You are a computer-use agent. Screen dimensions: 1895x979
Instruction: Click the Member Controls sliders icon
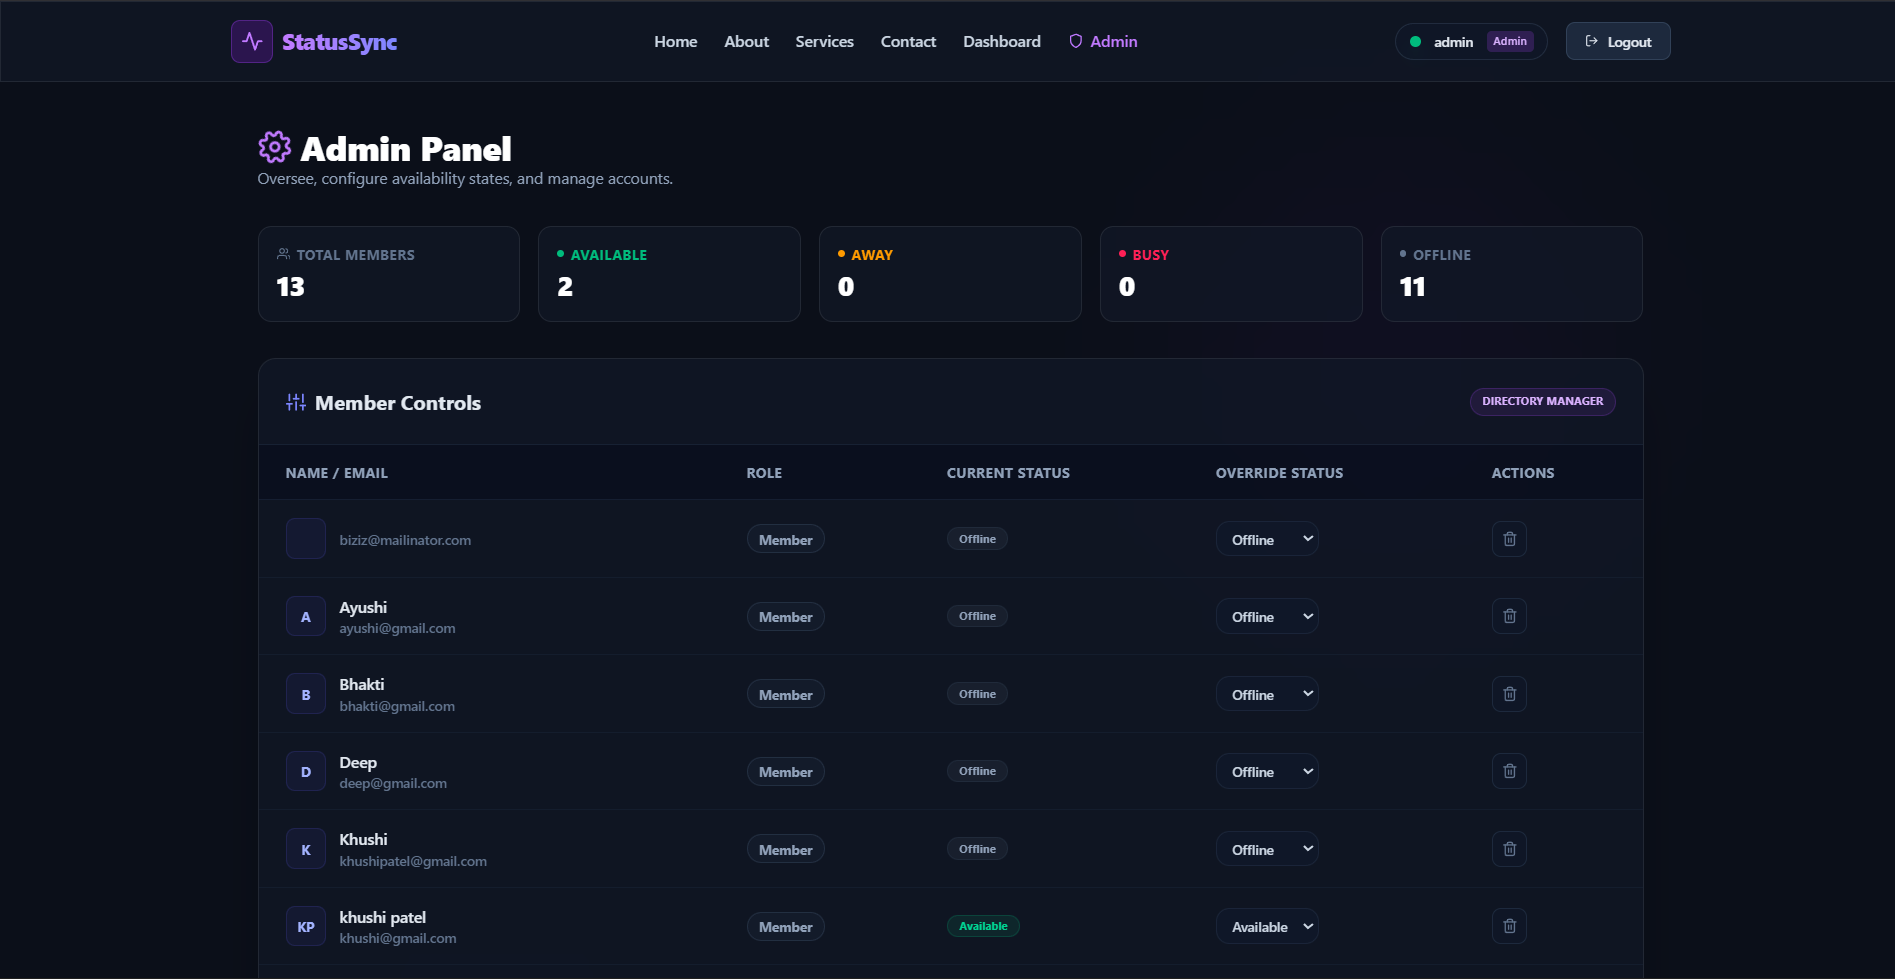[296, 402]
